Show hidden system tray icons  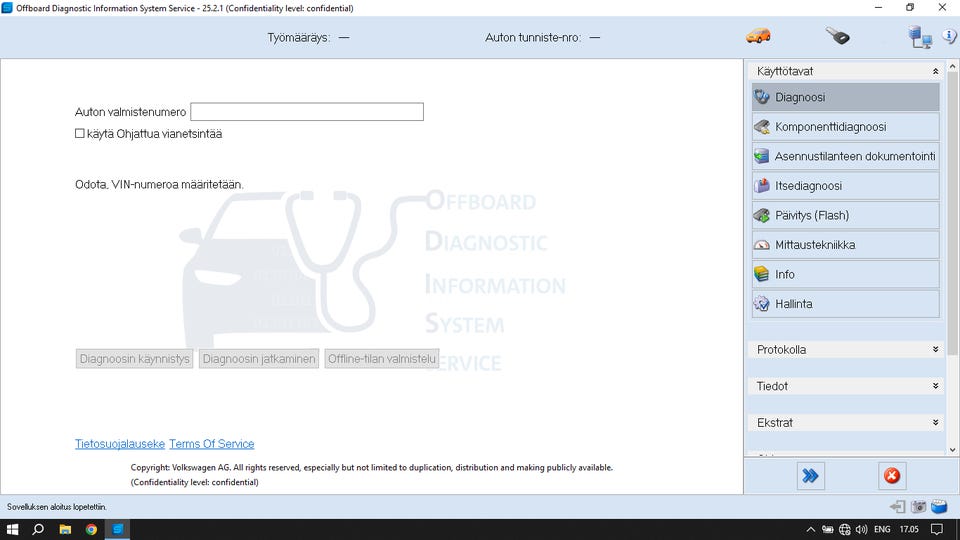pos(811,529)
